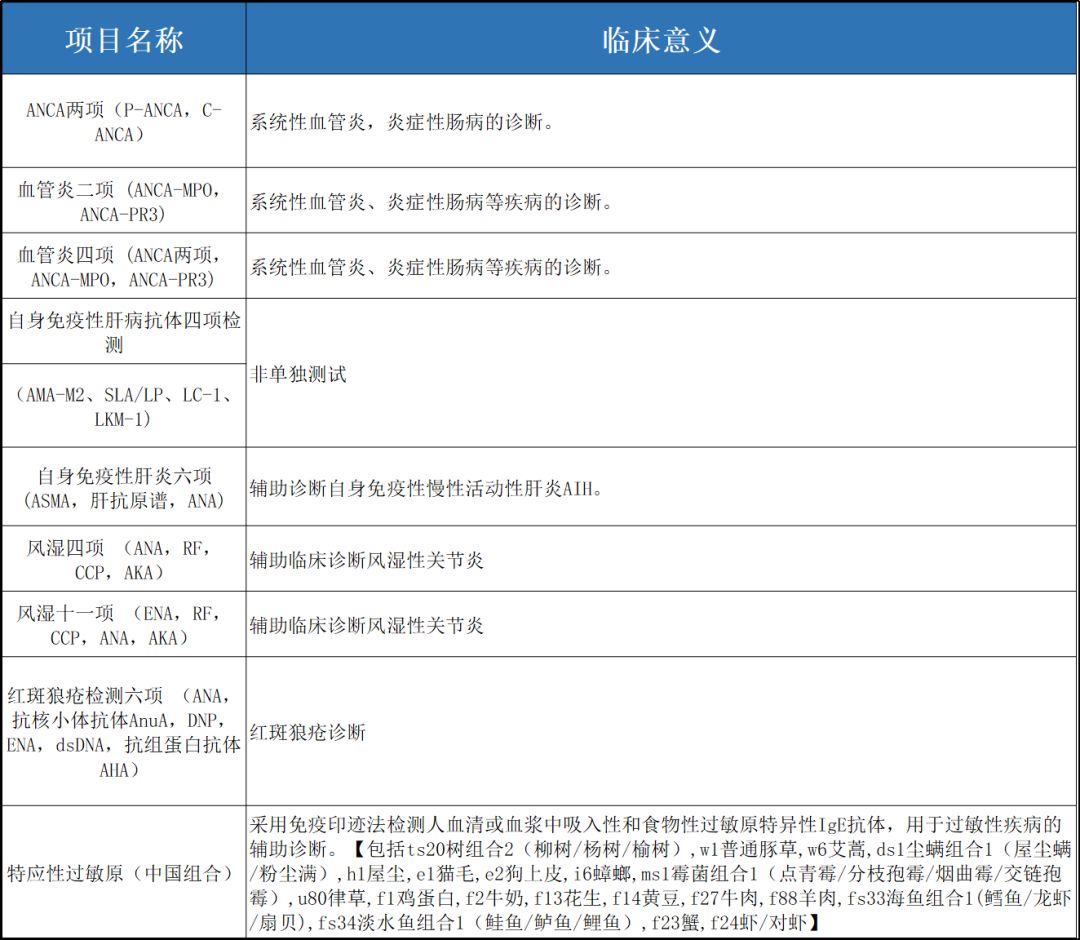Image resolution: width=1080 pixels, height=940 pixels.
Task: Click the 红斑狼疮诊断 cell
Action: (308, 733)
